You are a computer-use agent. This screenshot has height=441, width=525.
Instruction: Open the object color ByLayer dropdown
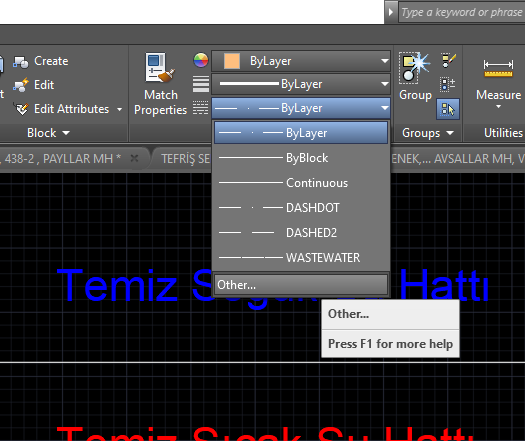pos(301,61)
